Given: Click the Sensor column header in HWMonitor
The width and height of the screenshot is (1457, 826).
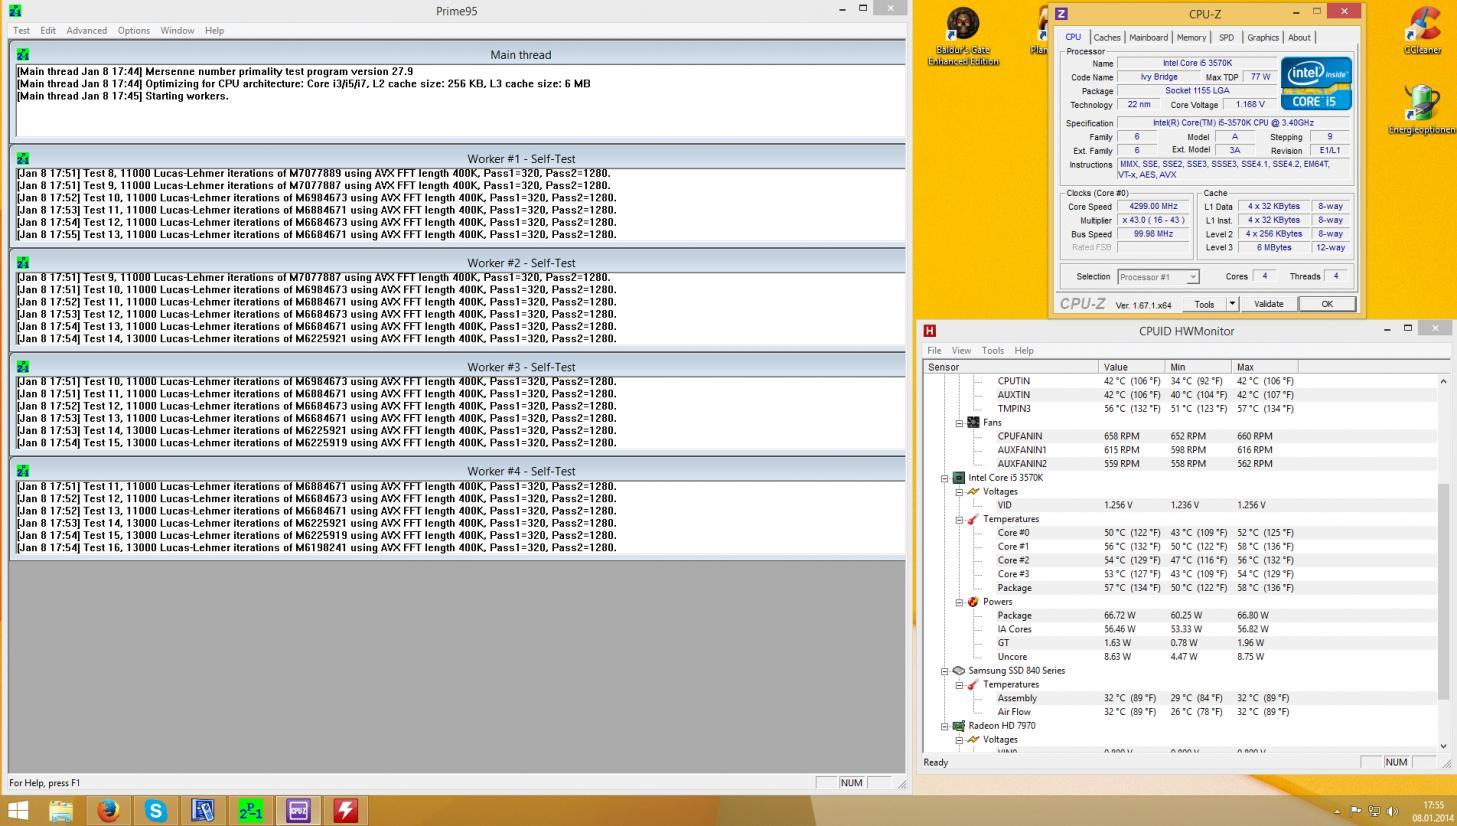Looking at the screenshot, I should [x=1011, y=367].
